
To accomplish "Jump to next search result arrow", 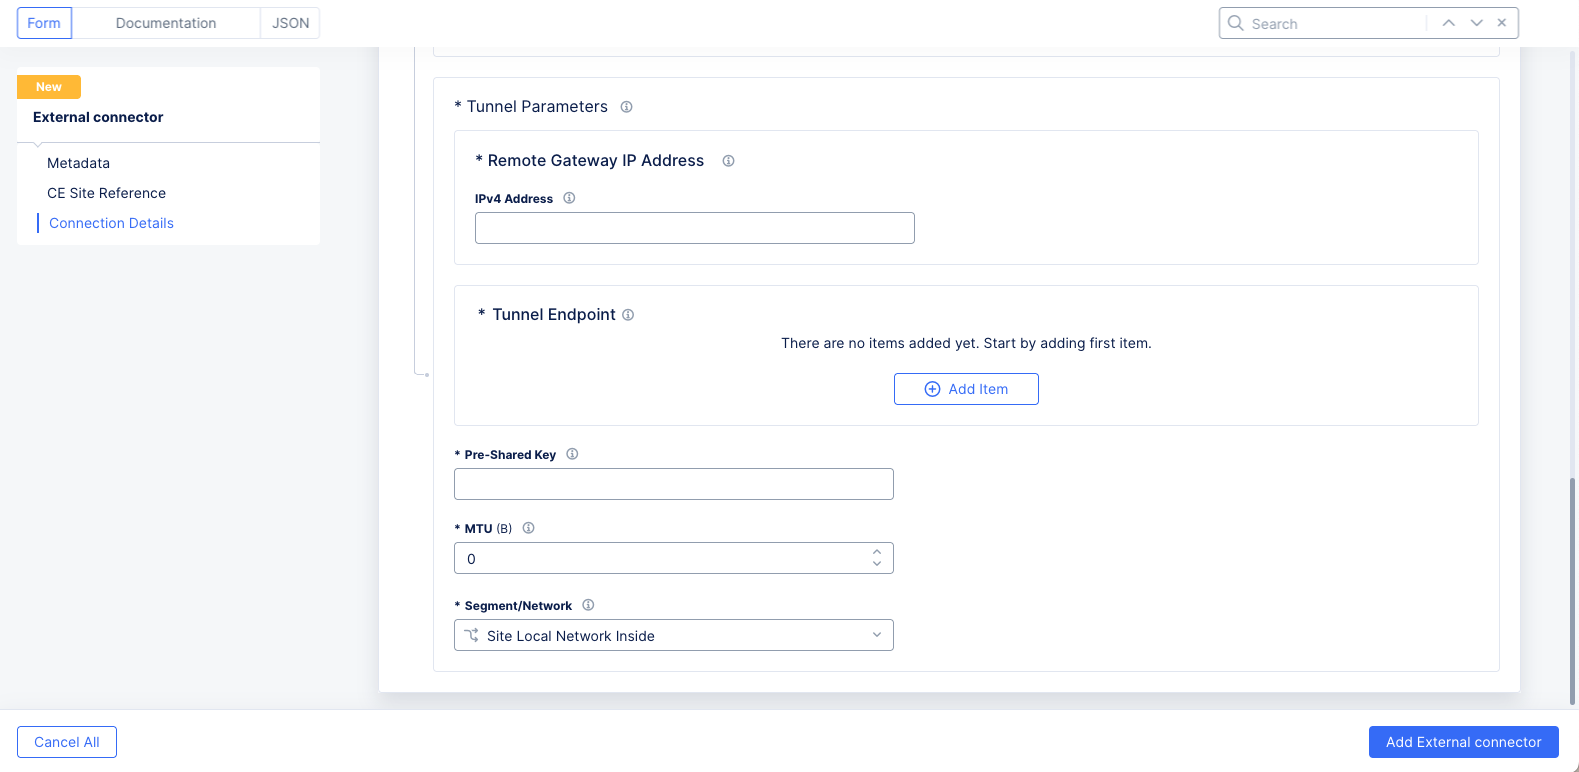I will click(x=1476, y=23).
